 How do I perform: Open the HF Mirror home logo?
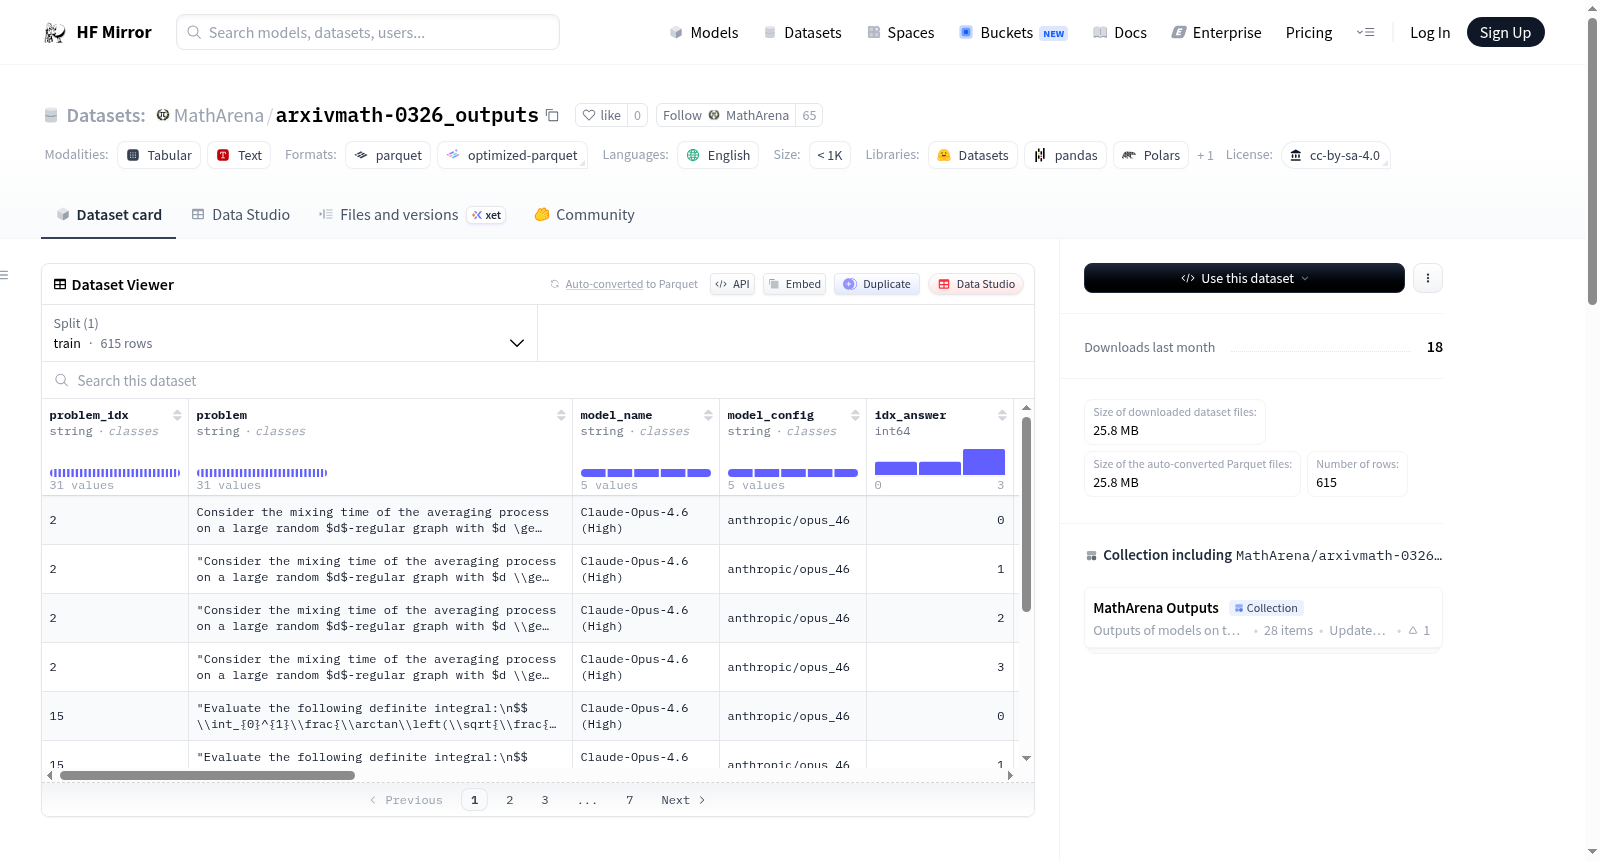98,32
